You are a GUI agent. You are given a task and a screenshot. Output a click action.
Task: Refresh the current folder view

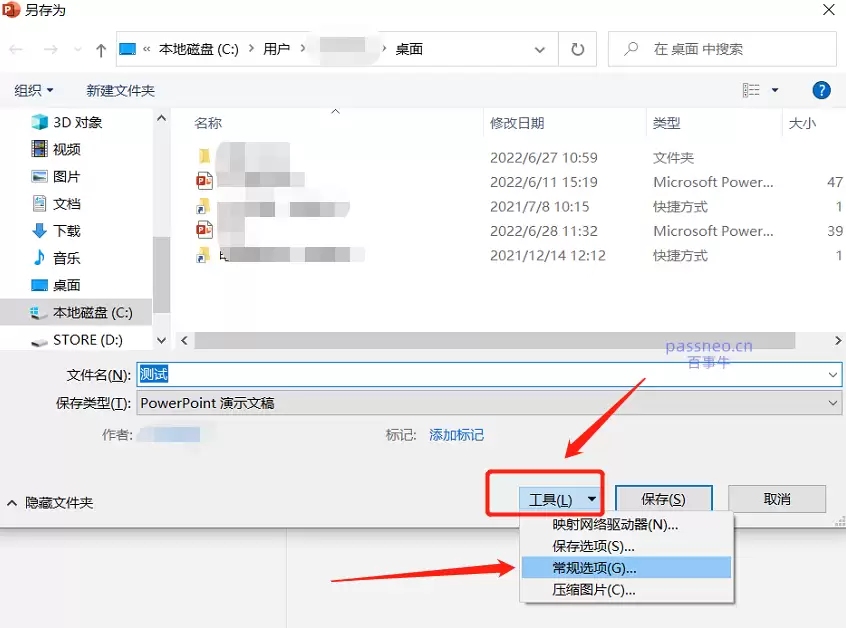pyautogui.click(x=577, y=48)
